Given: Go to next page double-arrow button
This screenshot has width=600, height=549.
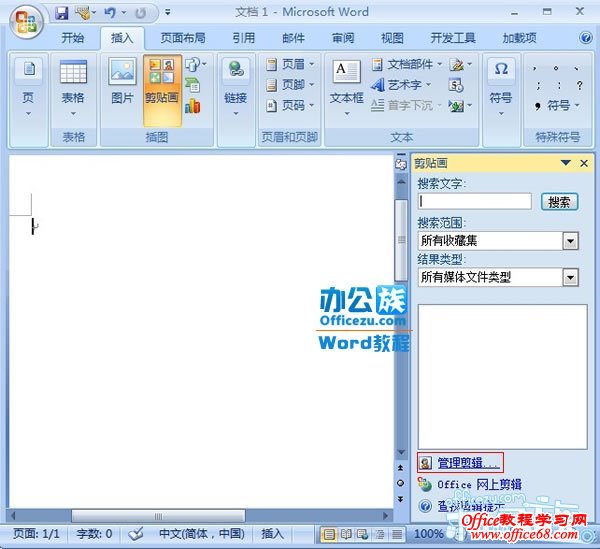Looking at the screenshot, I should click(401, 499).
